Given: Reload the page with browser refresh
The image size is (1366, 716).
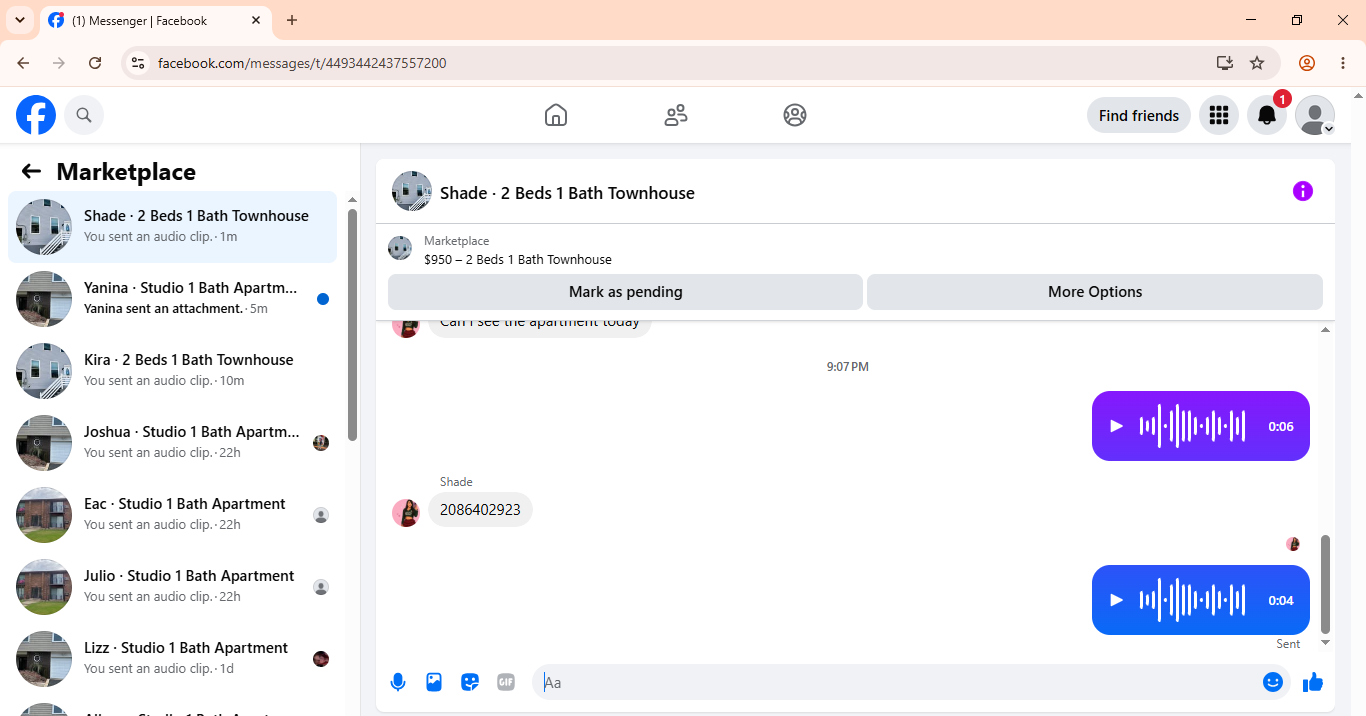Looking at the screenshot, I should pyautogui.click(x=95, y=63).
